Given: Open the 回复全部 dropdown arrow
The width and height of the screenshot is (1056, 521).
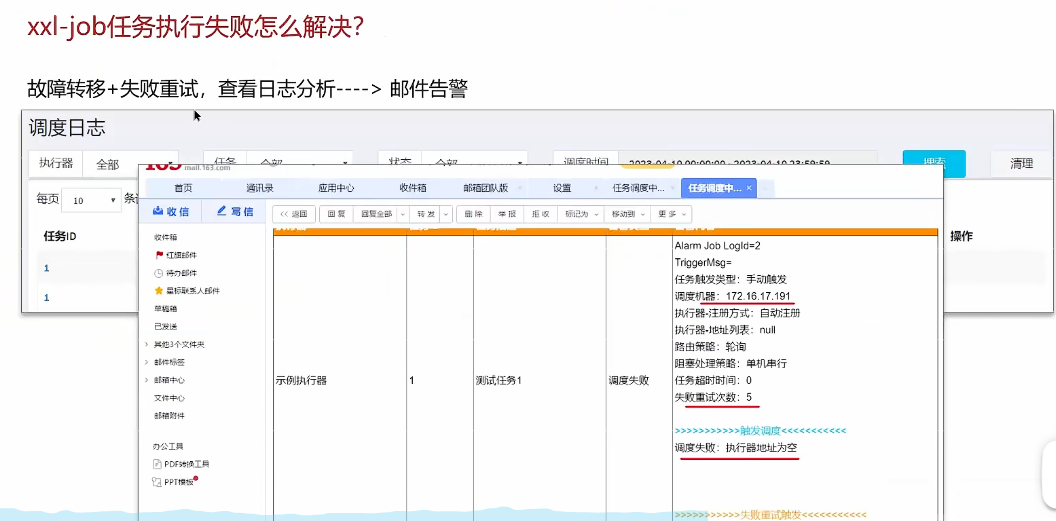Looking at the screenshot, I should click(402, 214).
